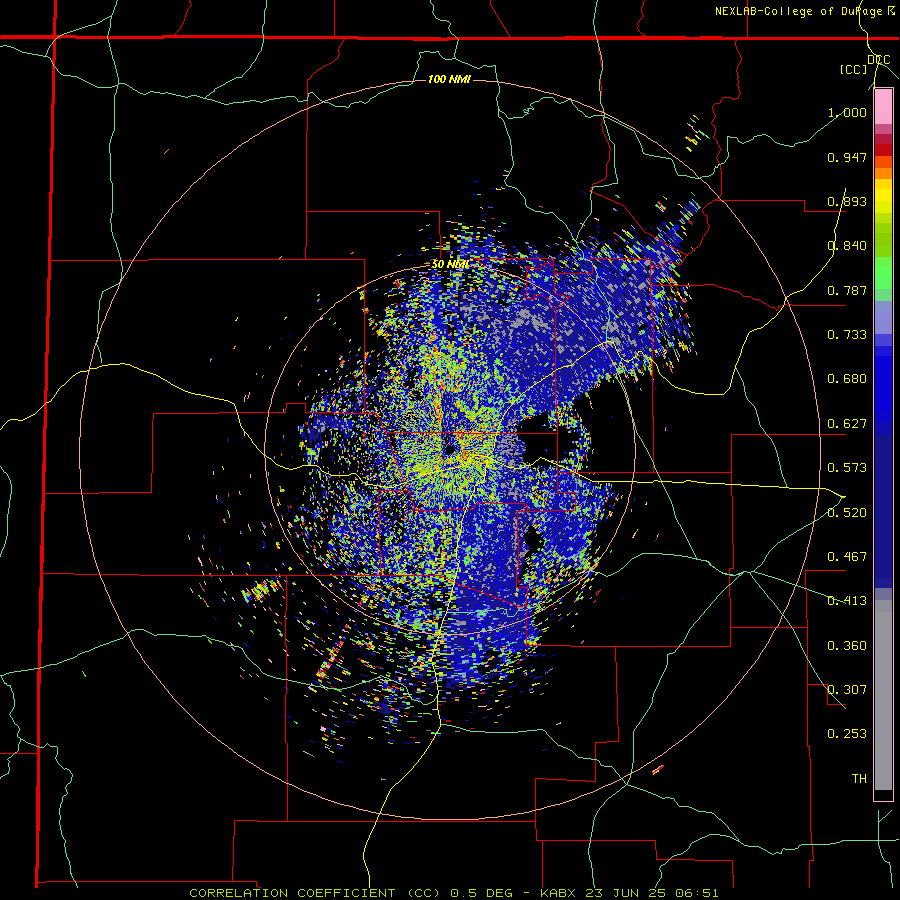This screenshot has height=900, width=900.
Task: Click the 50 NMI range ring label
Action: pyautogui.click(x=451, y=265)
